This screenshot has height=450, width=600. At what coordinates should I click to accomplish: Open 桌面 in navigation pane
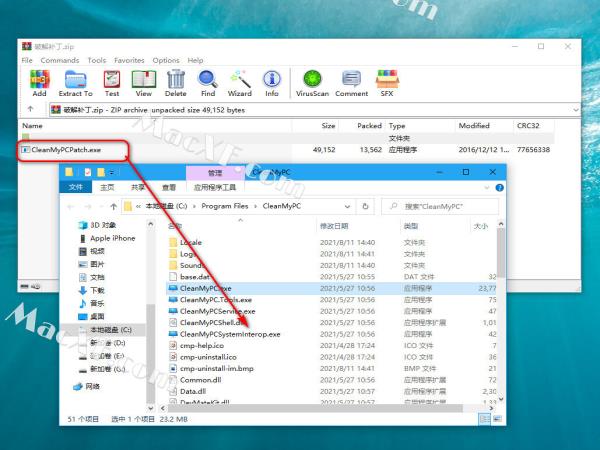tap(92, 316)
